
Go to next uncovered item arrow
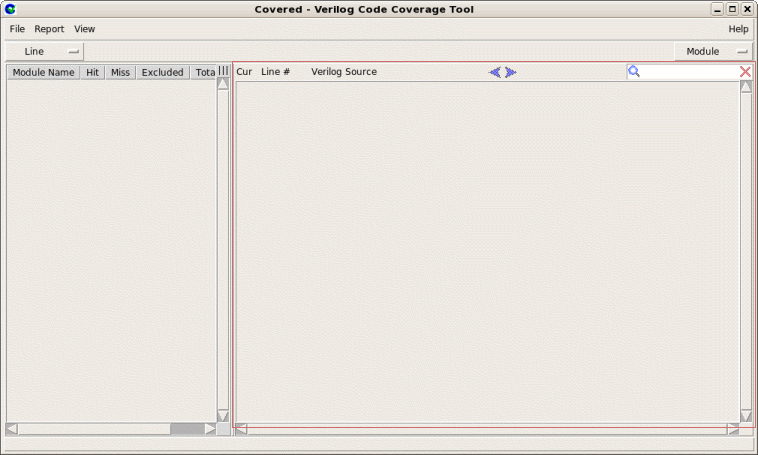coord(510,72)
